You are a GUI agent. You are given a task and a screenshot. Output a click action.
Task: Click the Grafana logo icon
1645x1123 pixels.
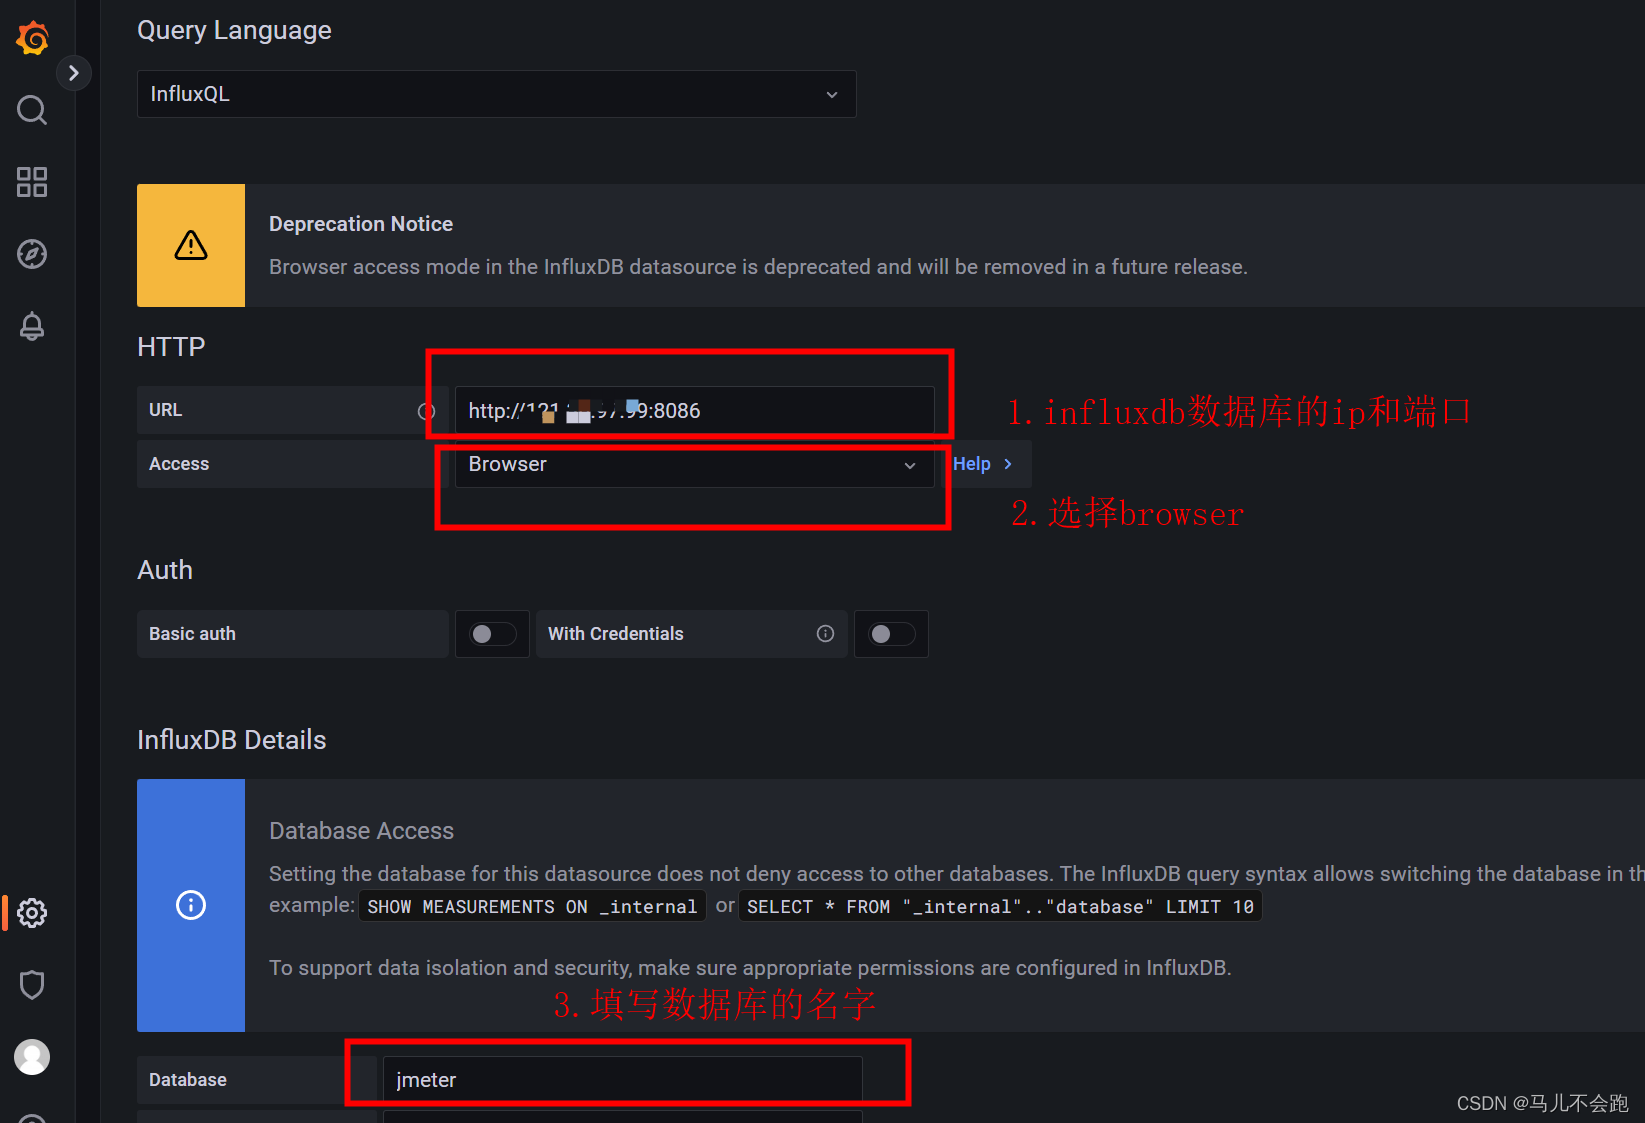[32, 38]
